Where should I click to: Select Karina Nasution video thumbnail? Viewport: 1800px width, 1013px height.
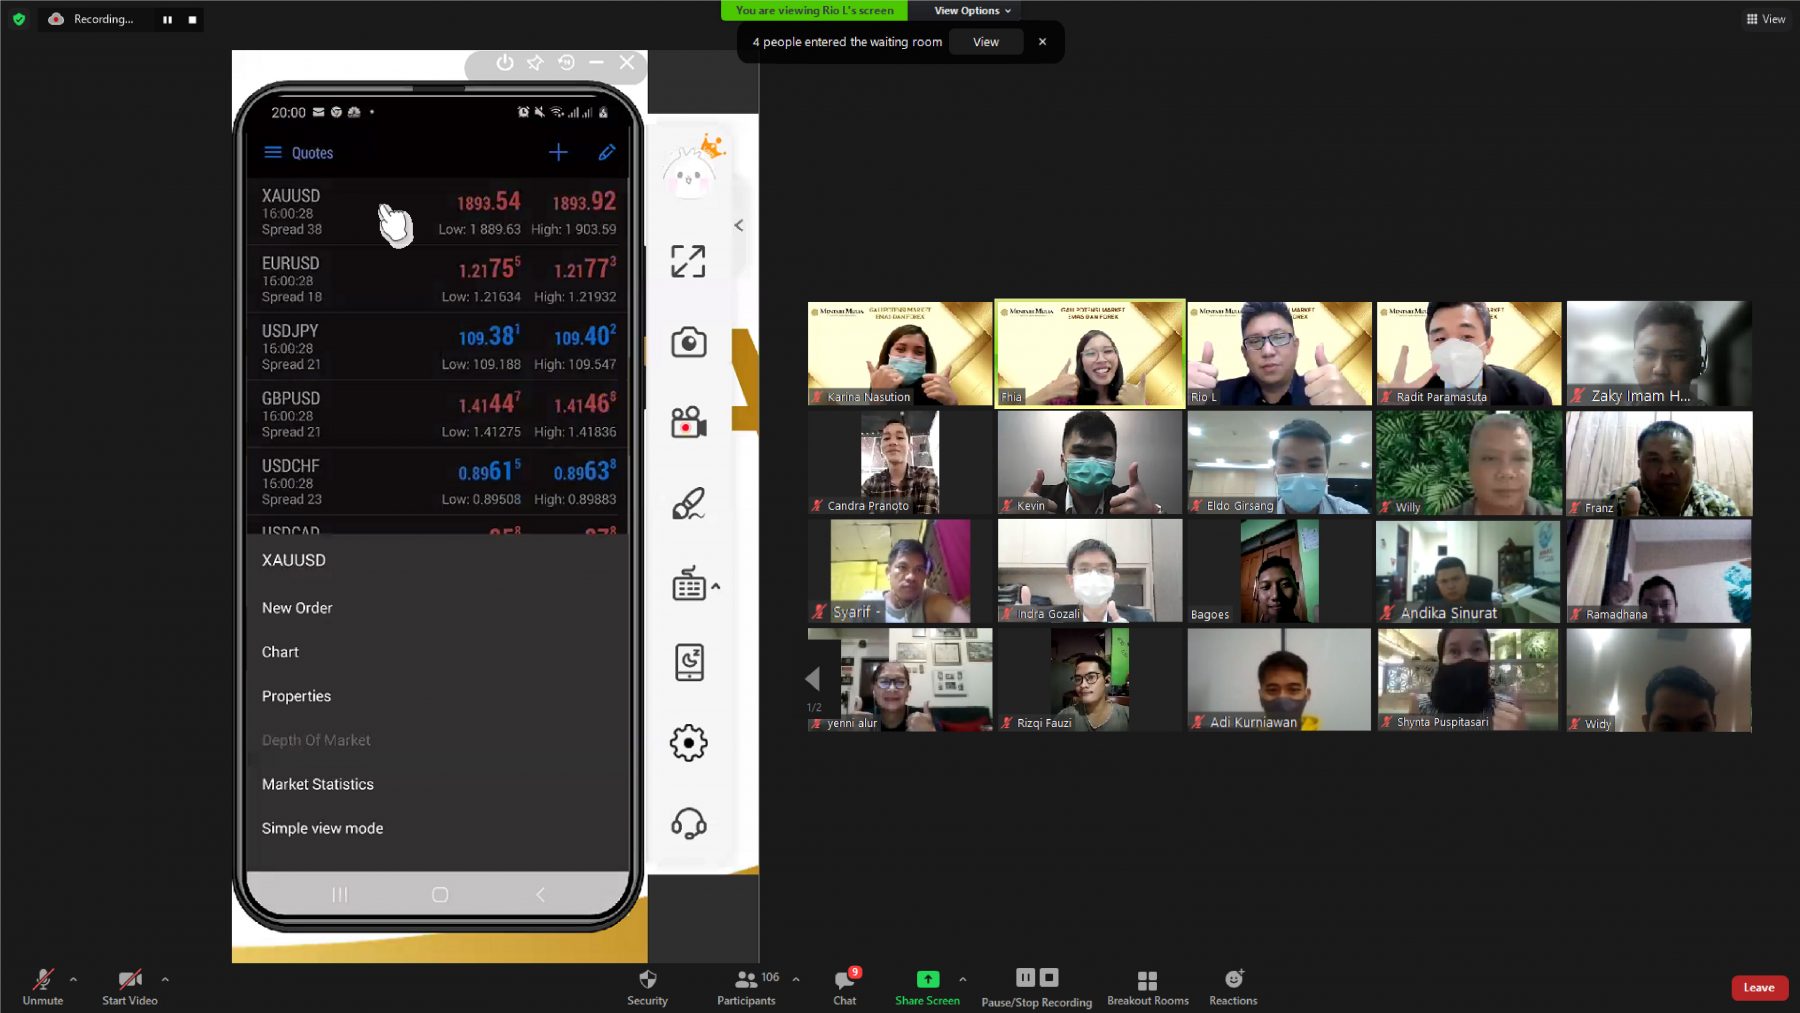900,353
